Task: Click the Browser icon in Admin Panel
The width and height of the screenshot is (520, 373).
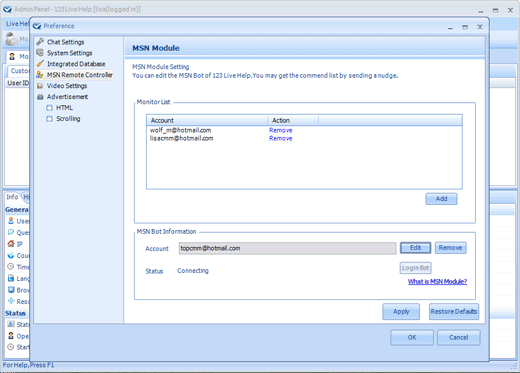Action: pos(11,290)
